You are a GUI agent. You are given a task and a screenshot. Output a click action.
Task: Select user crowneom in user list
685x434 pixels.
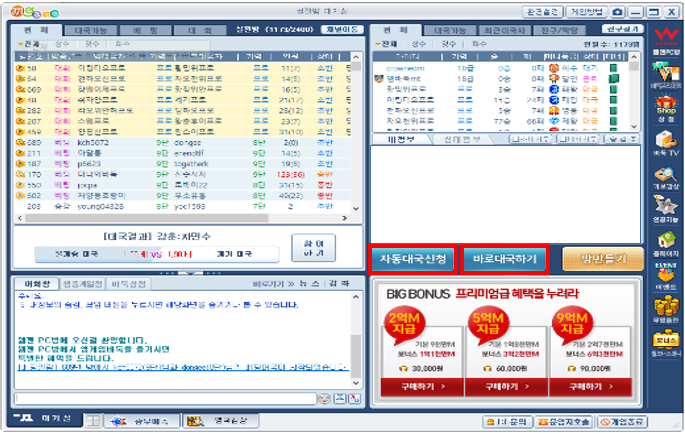pyautogui.click(x=501, y=68)
